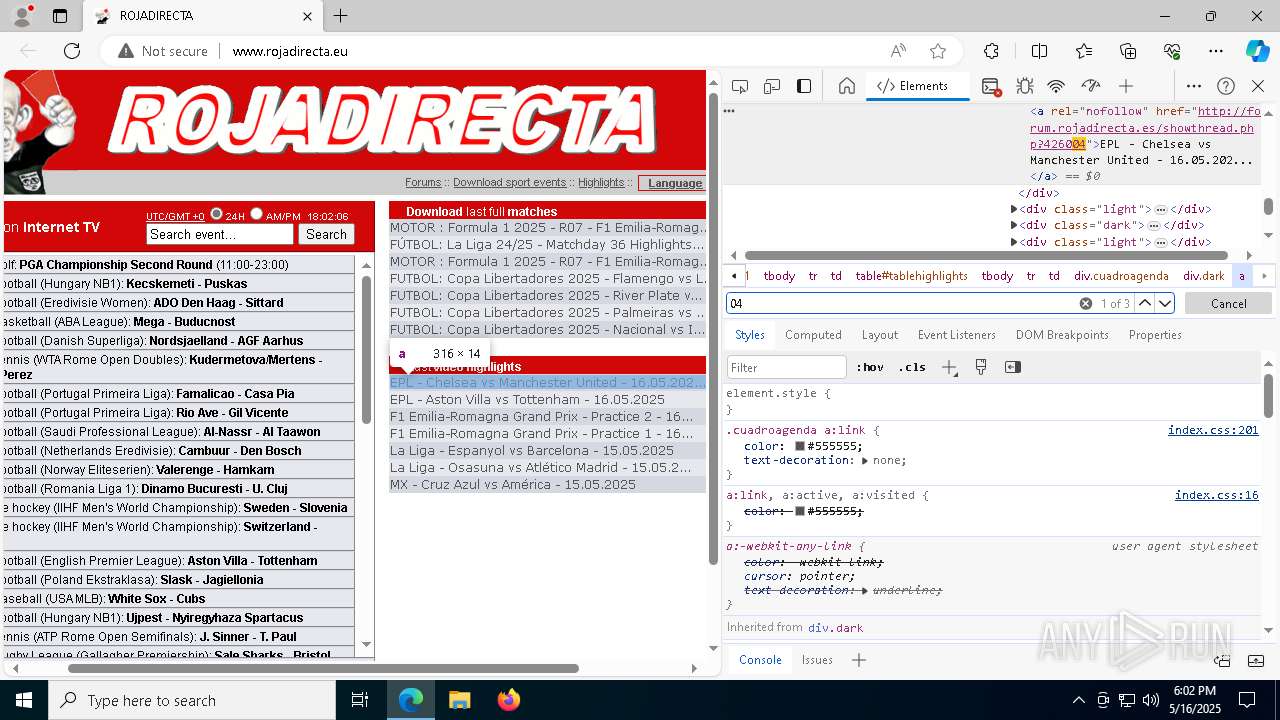1280x720 pixels.
Task: Open the Console drawer tab
Action: pyautogui.click(x=760, y=660)
